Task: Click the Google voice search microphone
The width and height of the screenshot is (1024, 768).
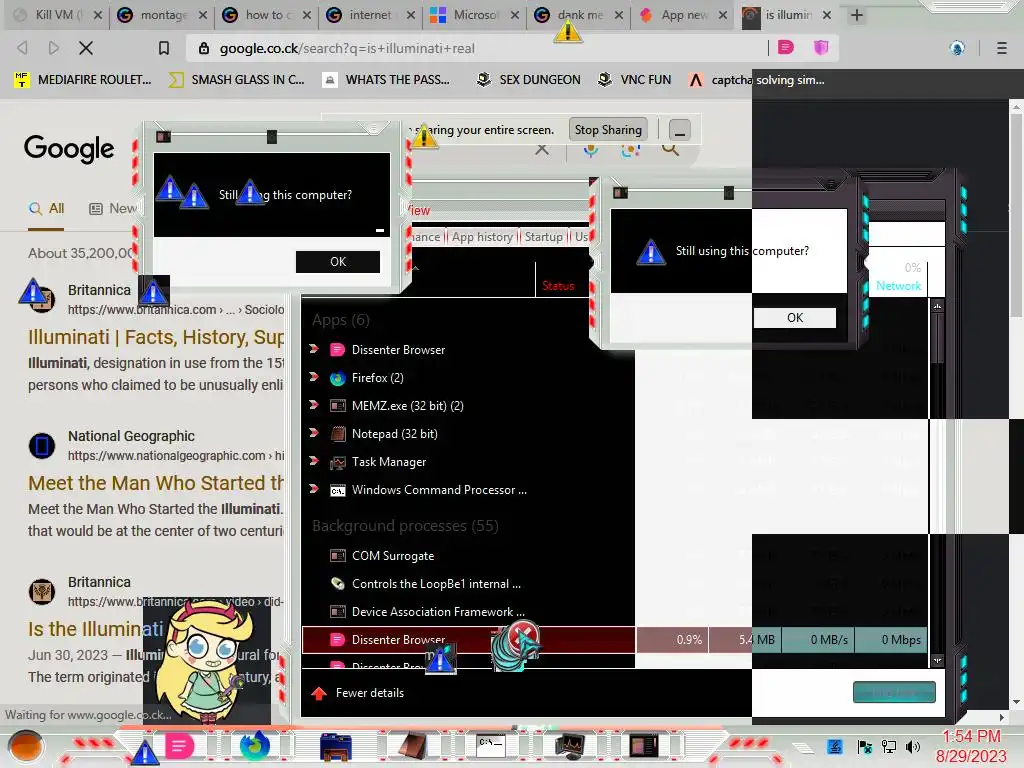Action: [x=590, y=150]
